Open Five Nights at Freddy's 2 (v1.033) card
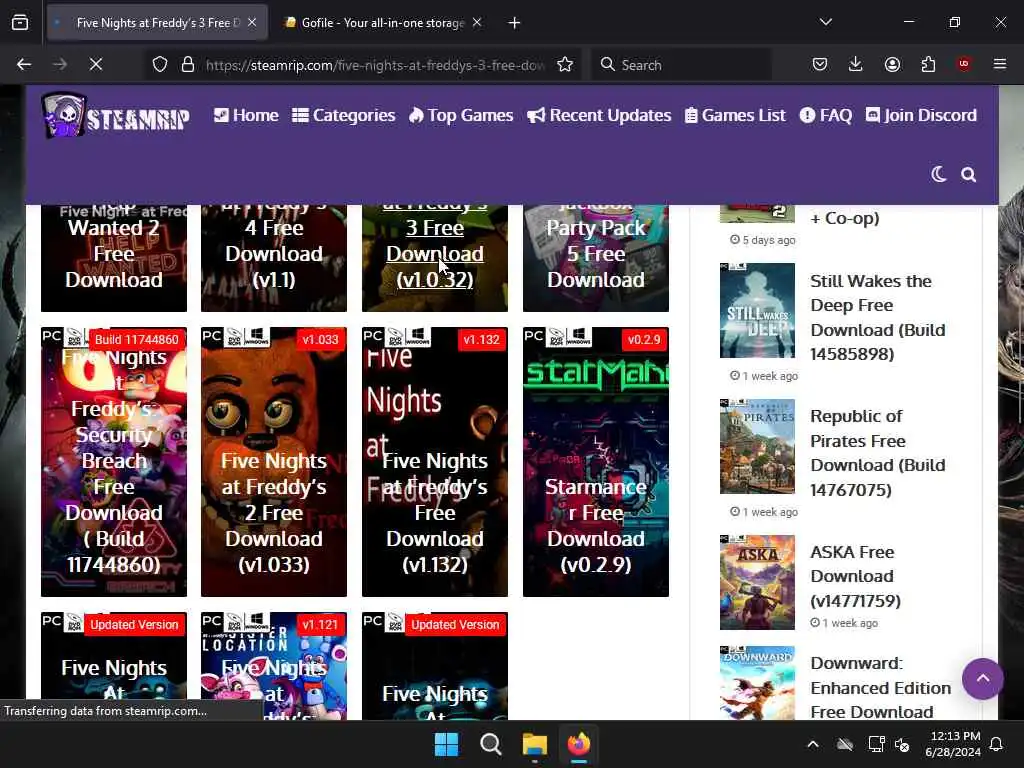 274,462
